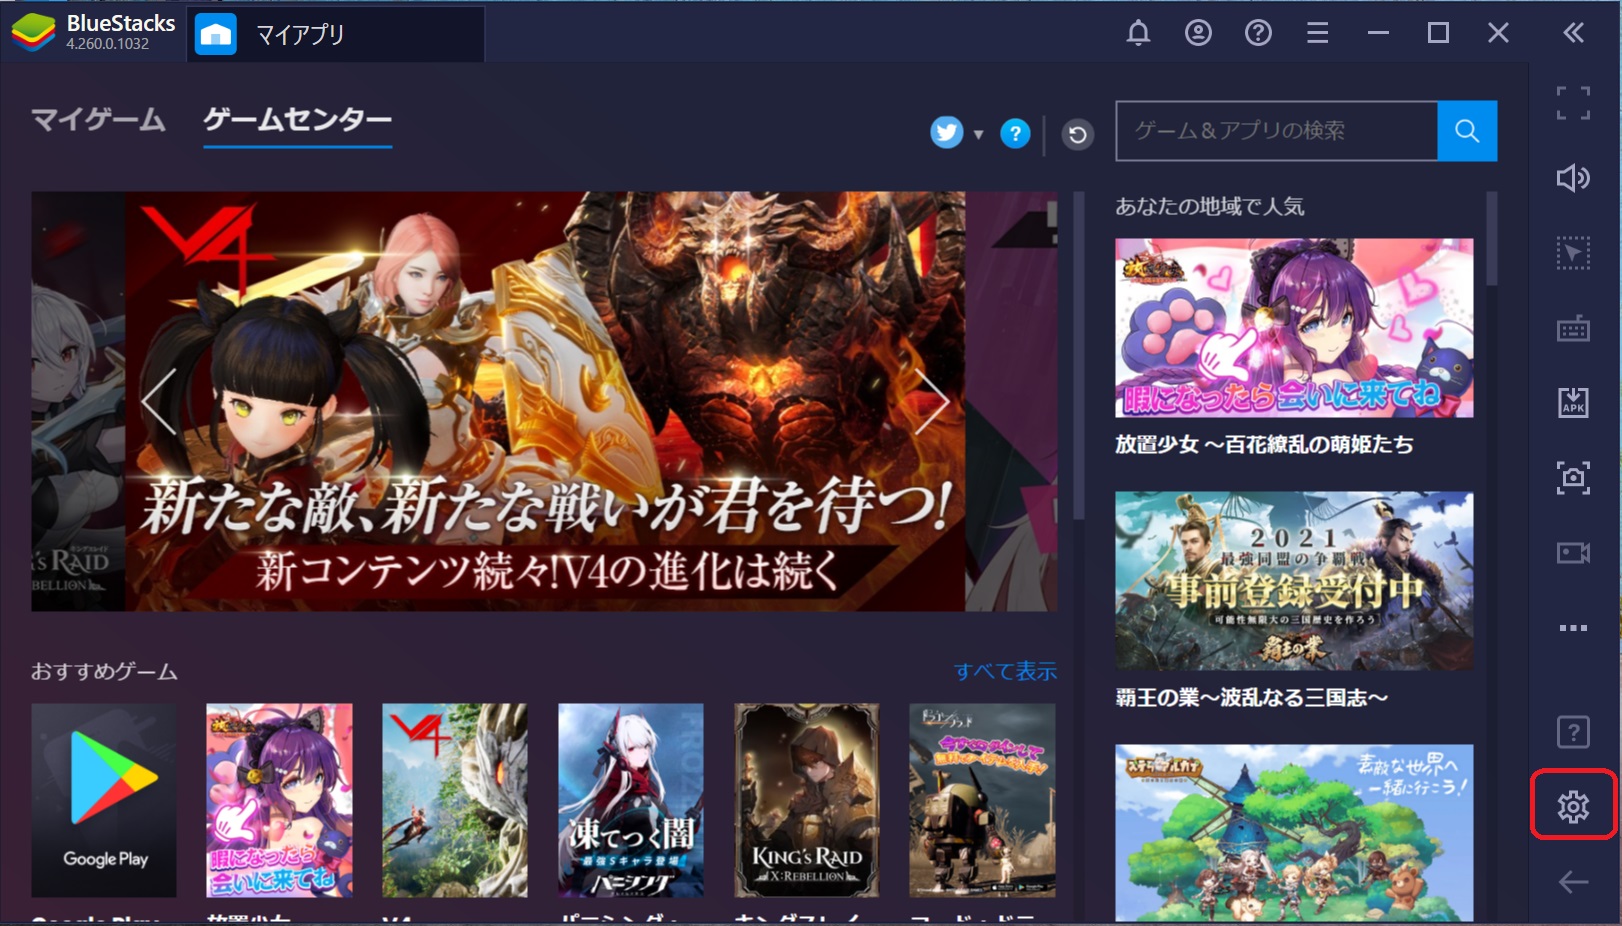Click the main content vertical scrollbar
Viewport: 1622px width, 926px height.
point(1079,356)
